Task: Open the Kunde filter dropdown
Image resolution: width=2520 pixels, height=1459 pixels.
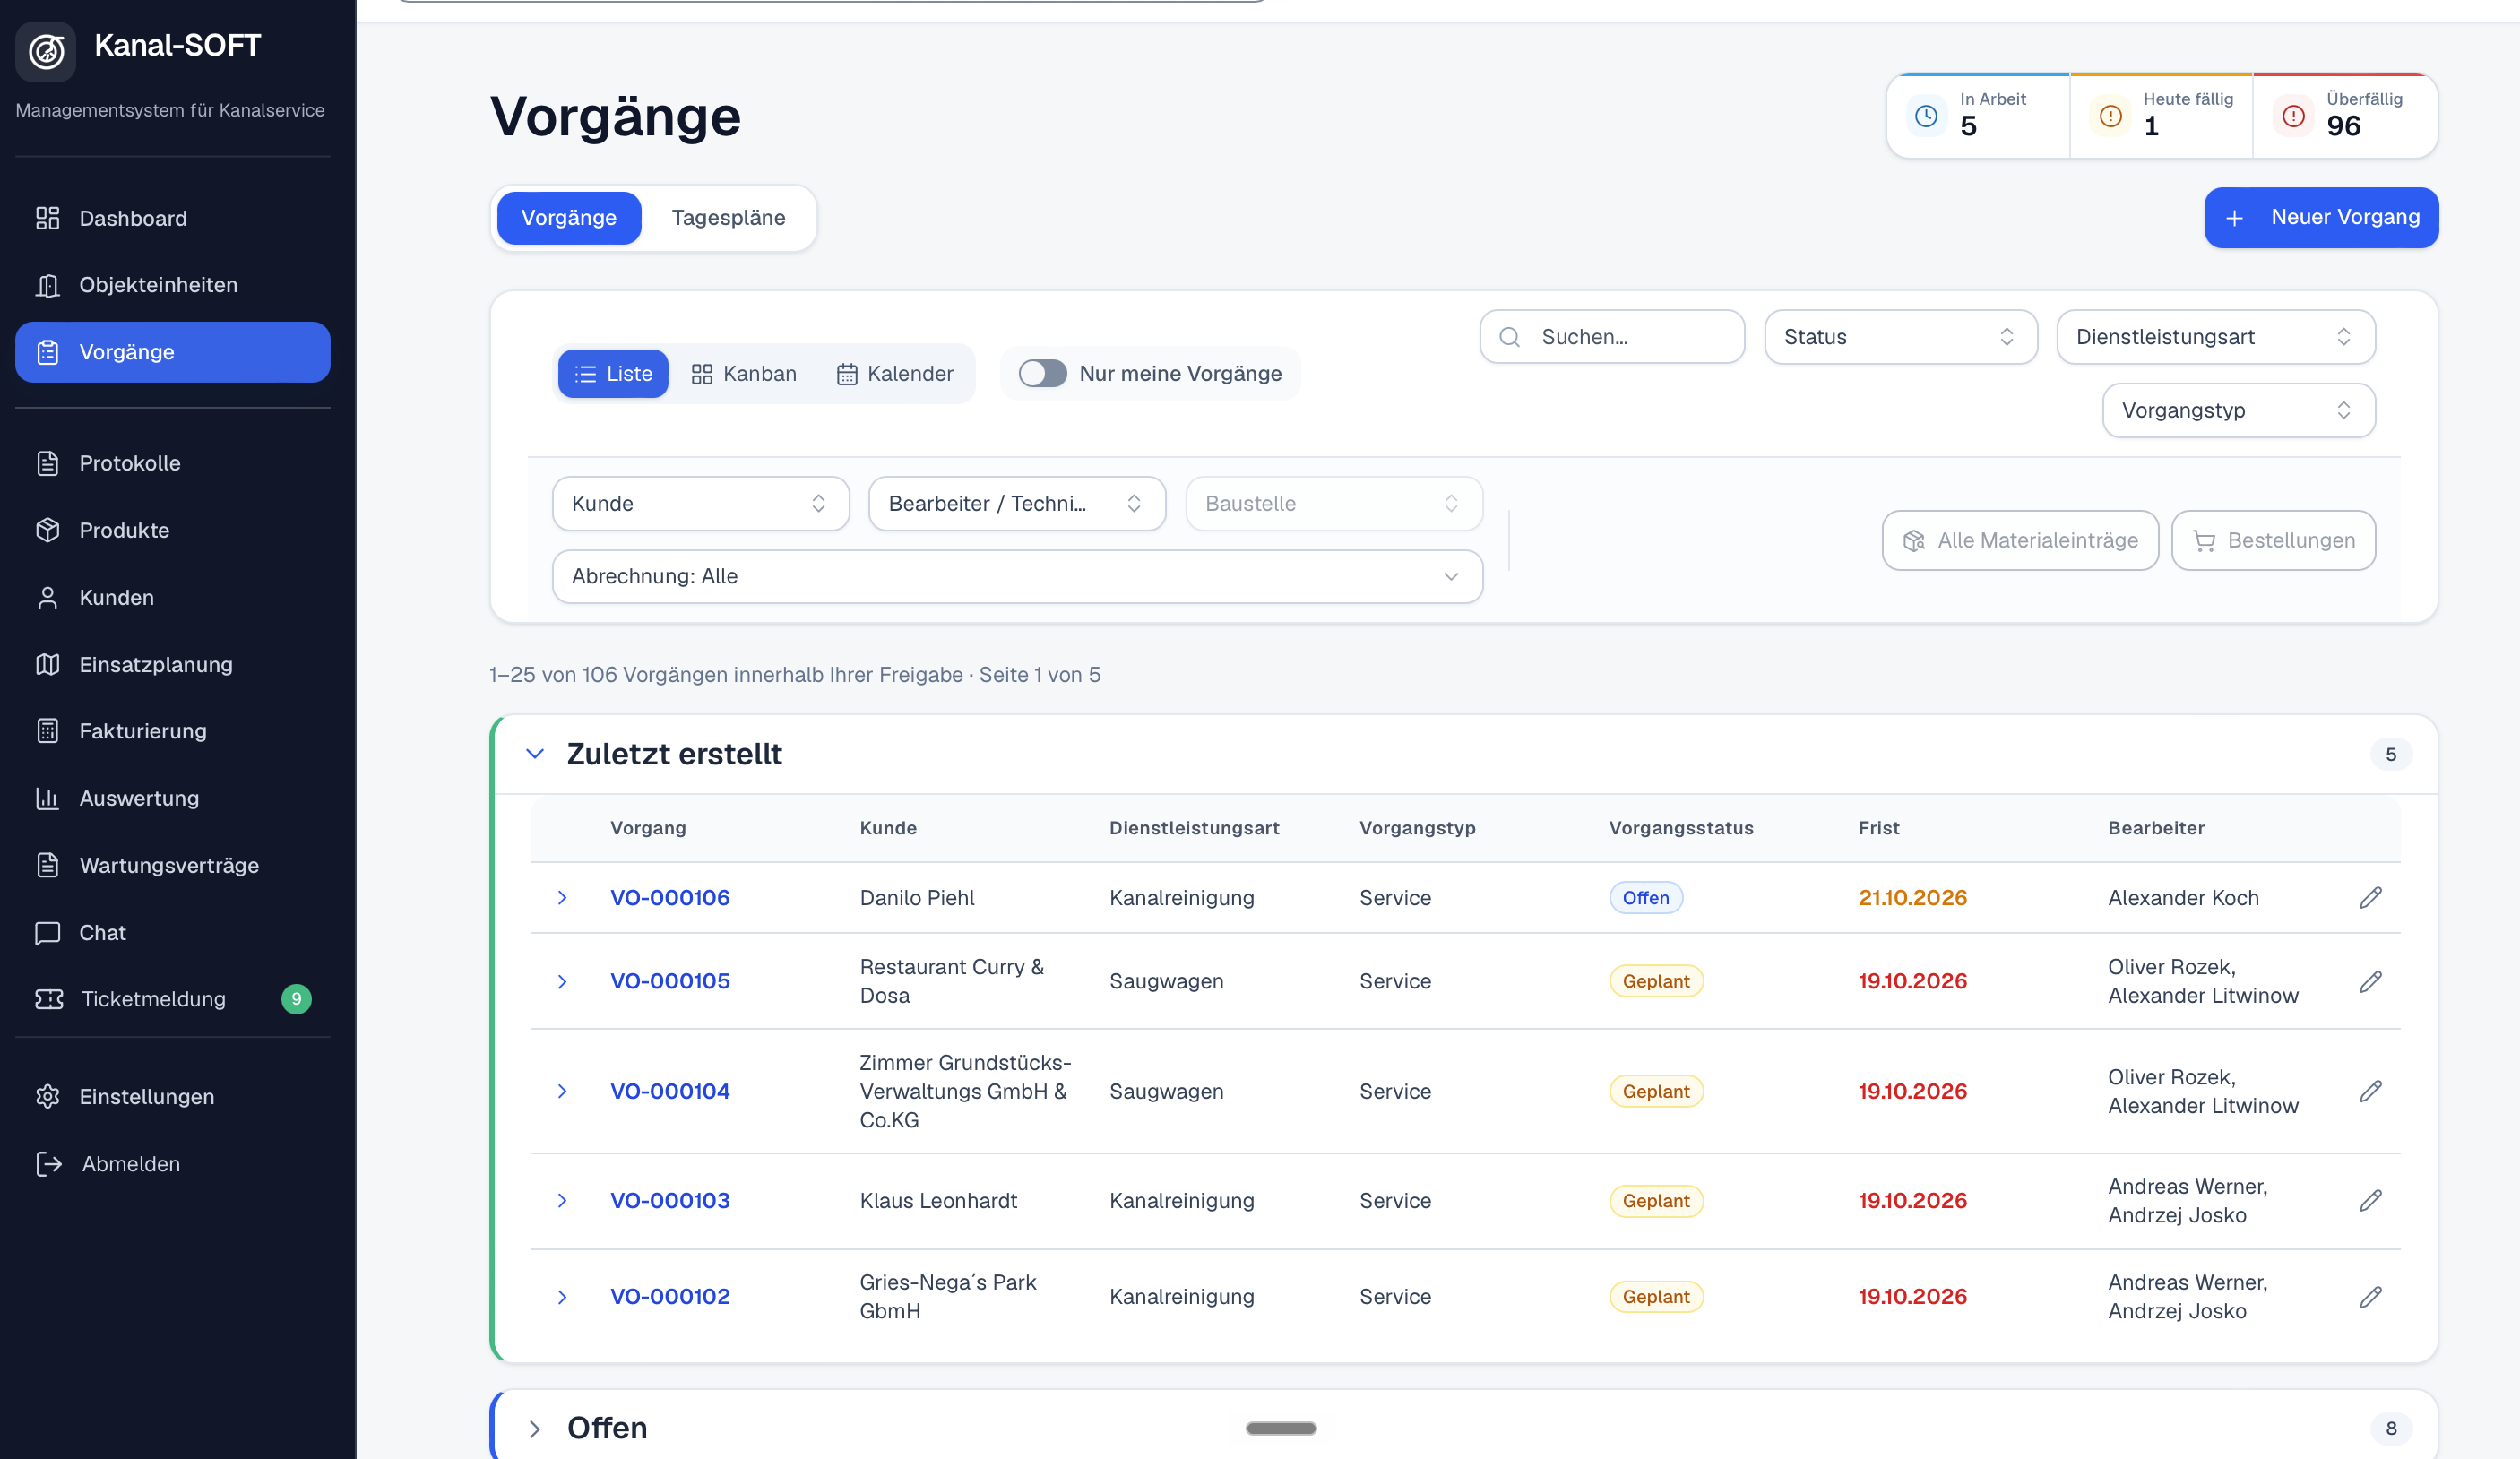Action: tap(700, 503)
